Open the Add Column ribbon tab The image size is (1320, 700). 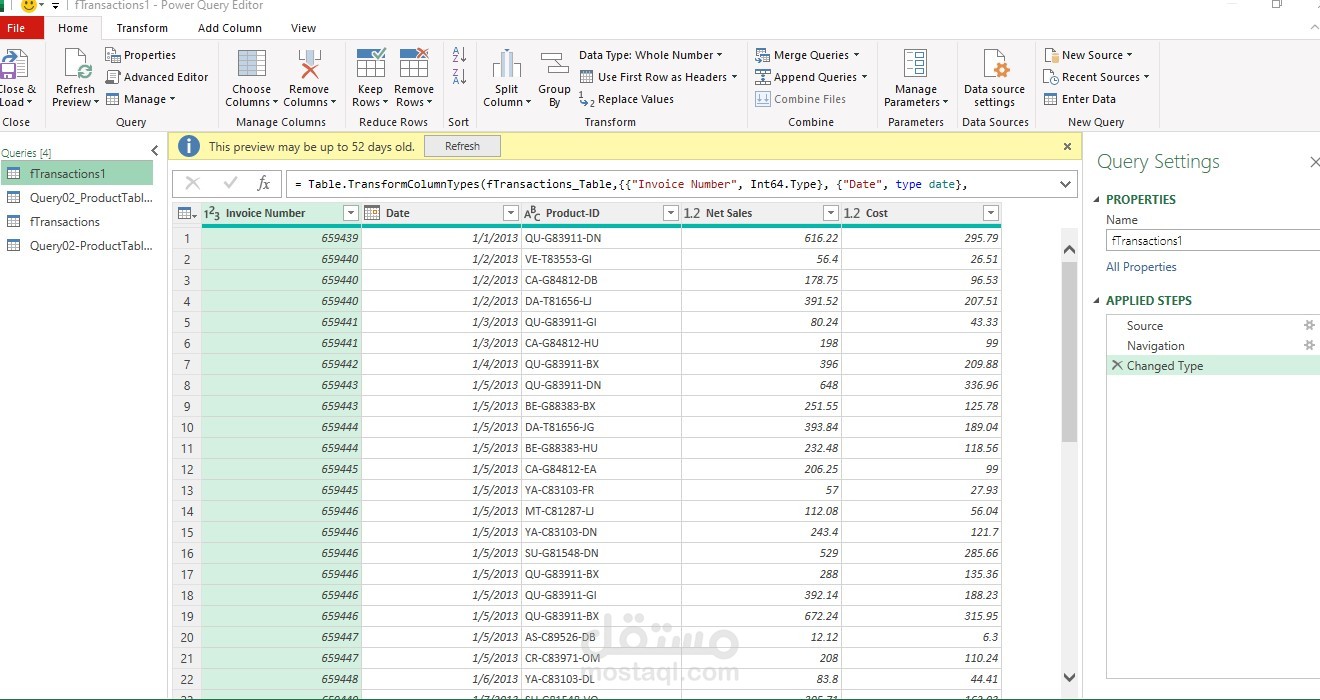(x=230, y=28)
